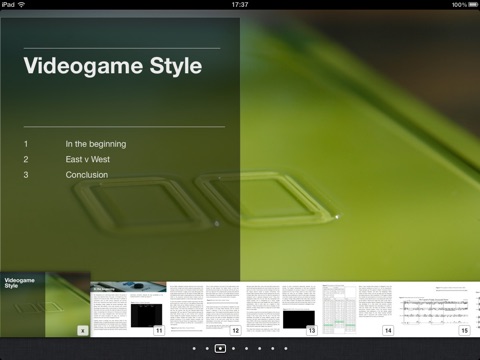The width and height of the screenshot is (480, 360).
Task: Tap the Videogame Style chapter cover thumbnail
Action: tap(45, 305)
